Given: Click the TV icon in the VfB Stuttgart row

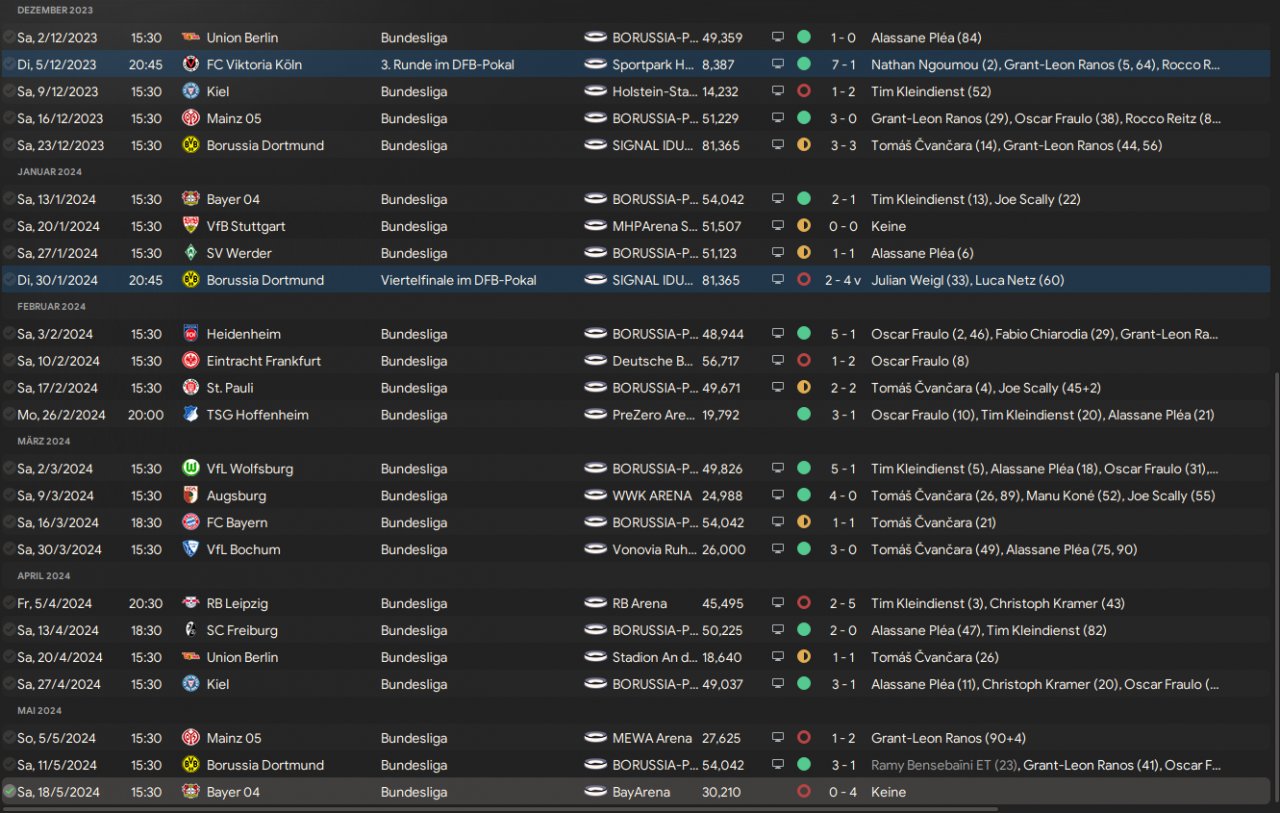Looking at the screenshot, I should click(x=778, y=227).
